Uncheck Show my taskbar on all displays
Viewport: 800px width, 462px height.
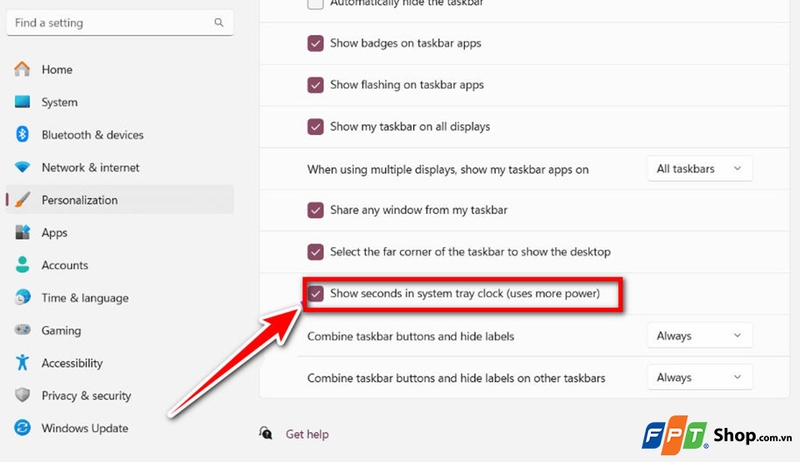click(x=315, y=126)
